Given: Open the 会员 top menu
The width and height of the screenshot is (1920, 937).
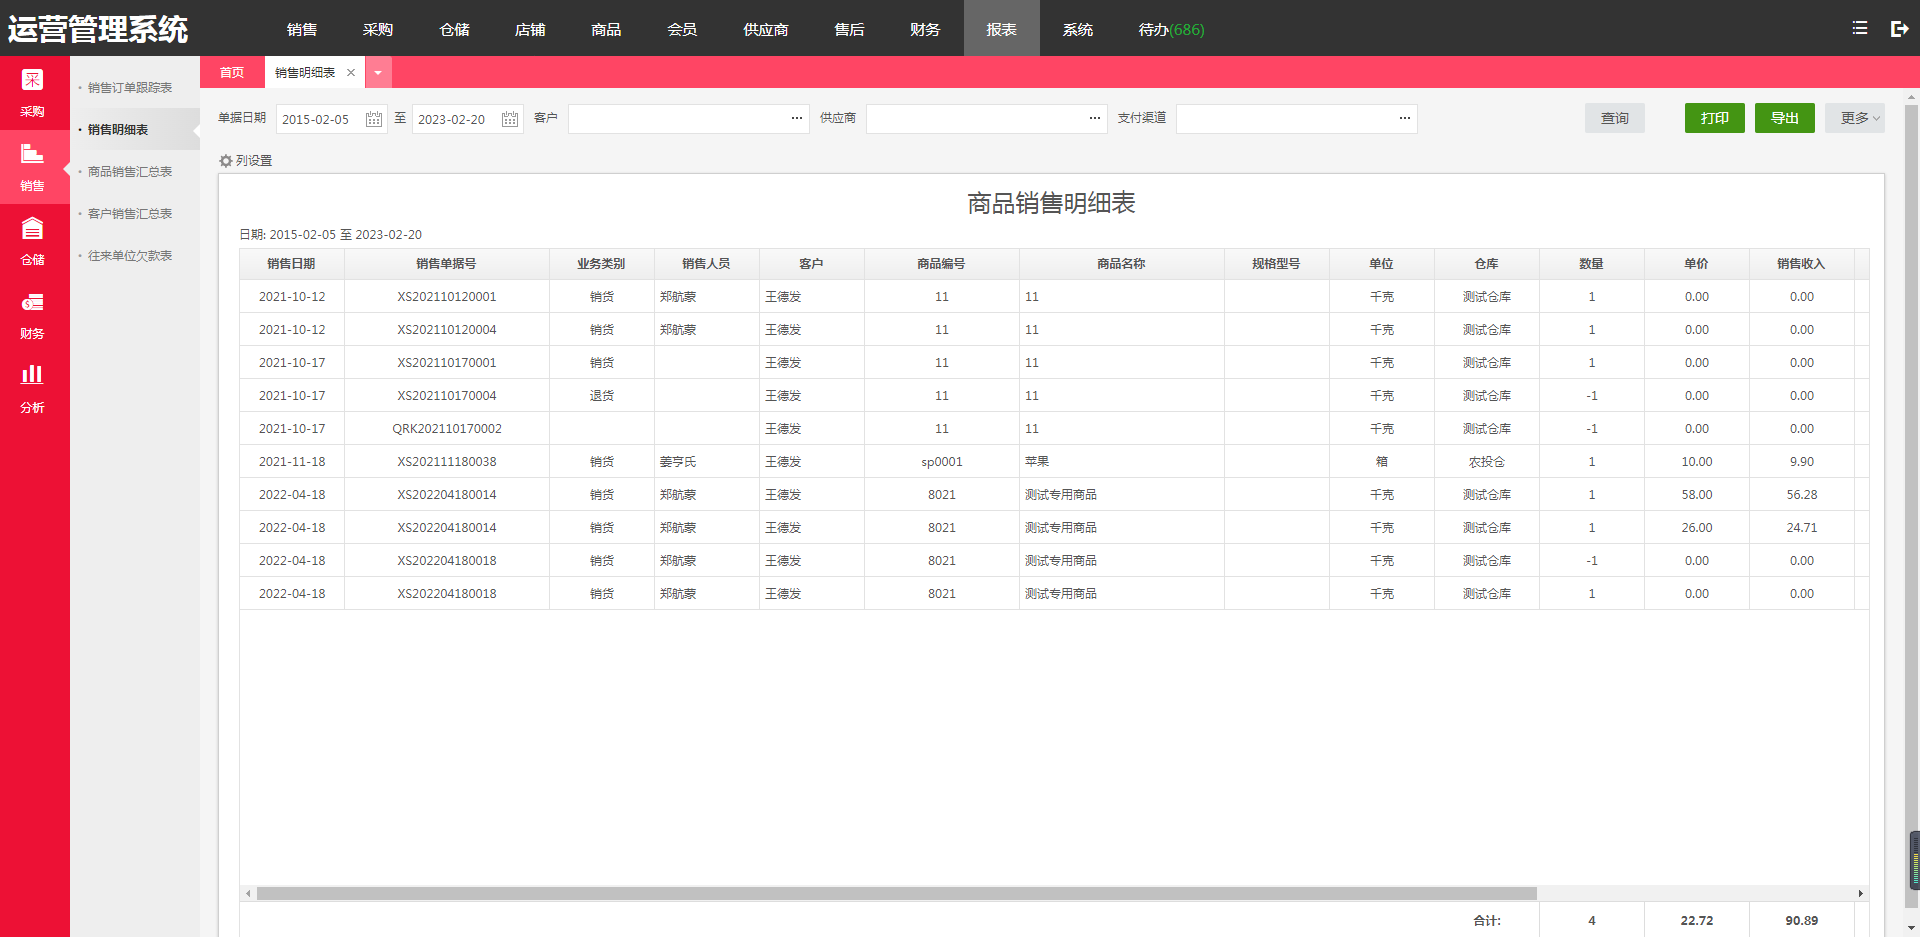Looking at the screenshot, I should click(682, 29).
